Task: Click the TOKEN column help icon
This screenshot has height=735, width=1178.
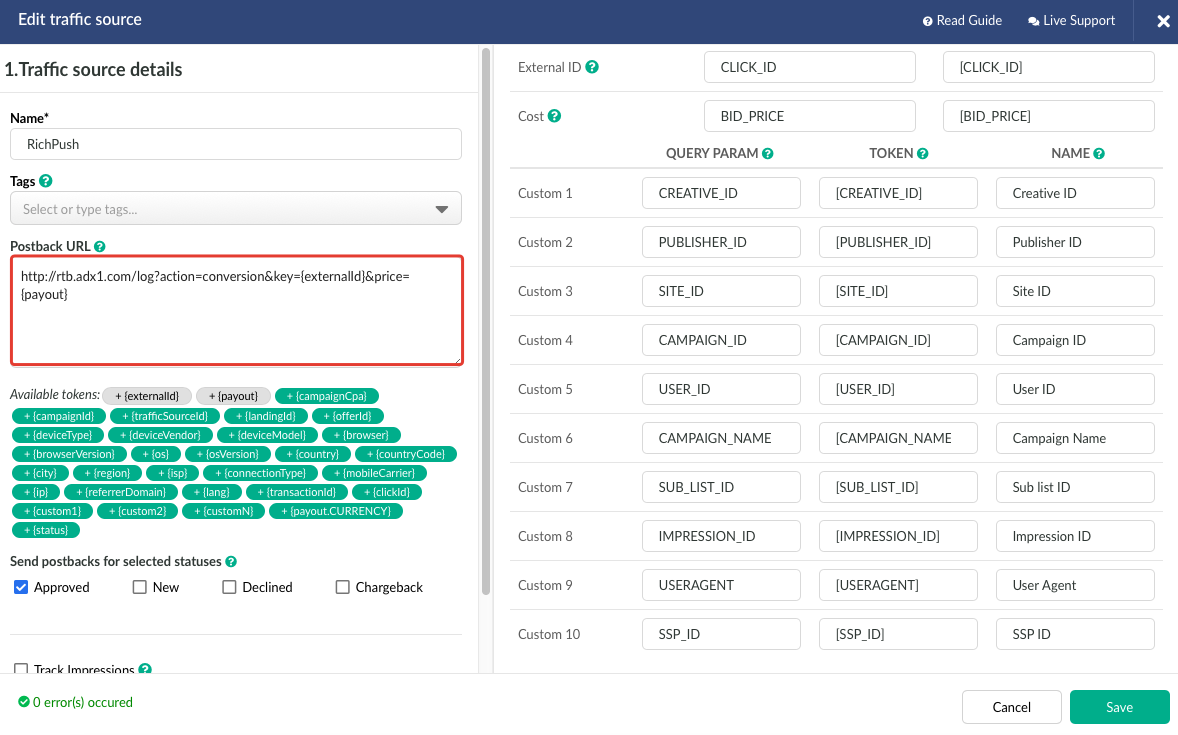Action: click(x=923, y=153)
